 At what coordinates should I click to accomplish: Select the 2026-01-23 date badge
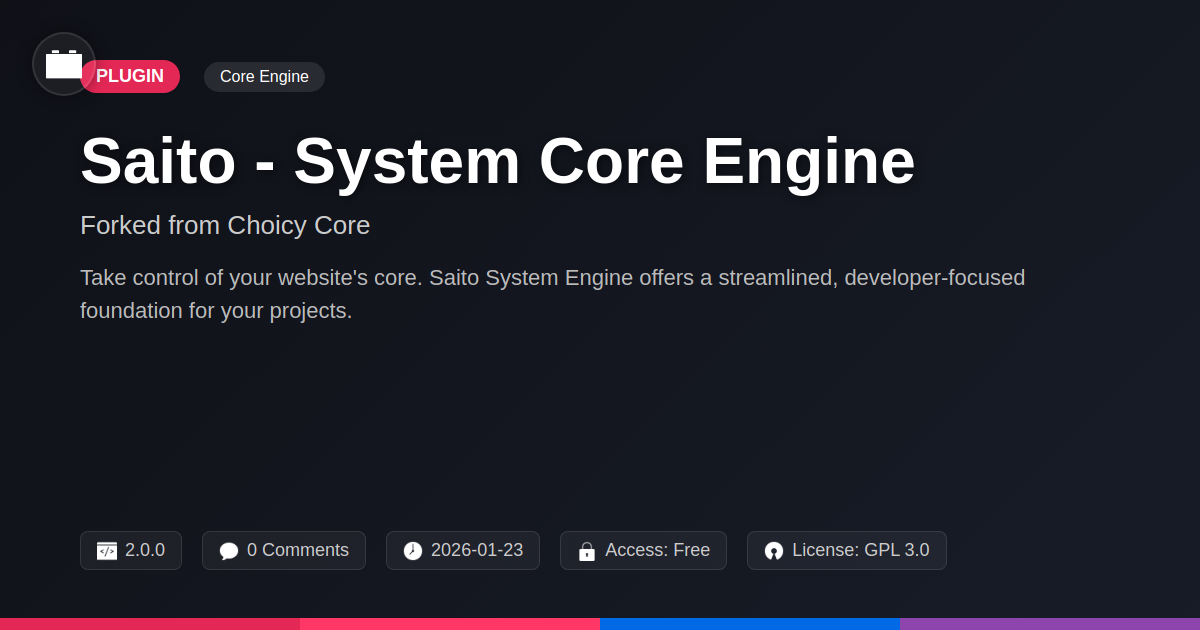coord(463,550)
